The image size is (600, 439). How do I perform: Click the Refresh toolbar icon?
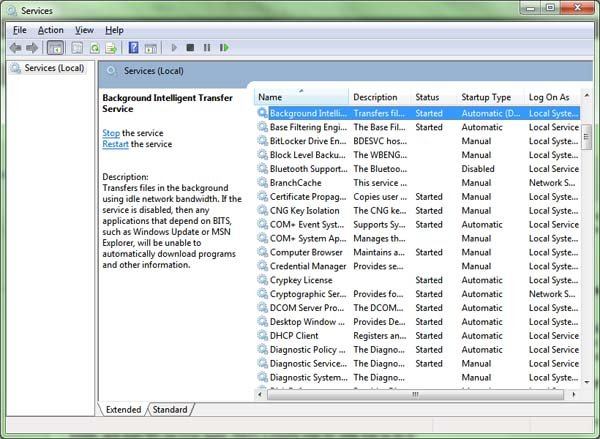point(95,48)
